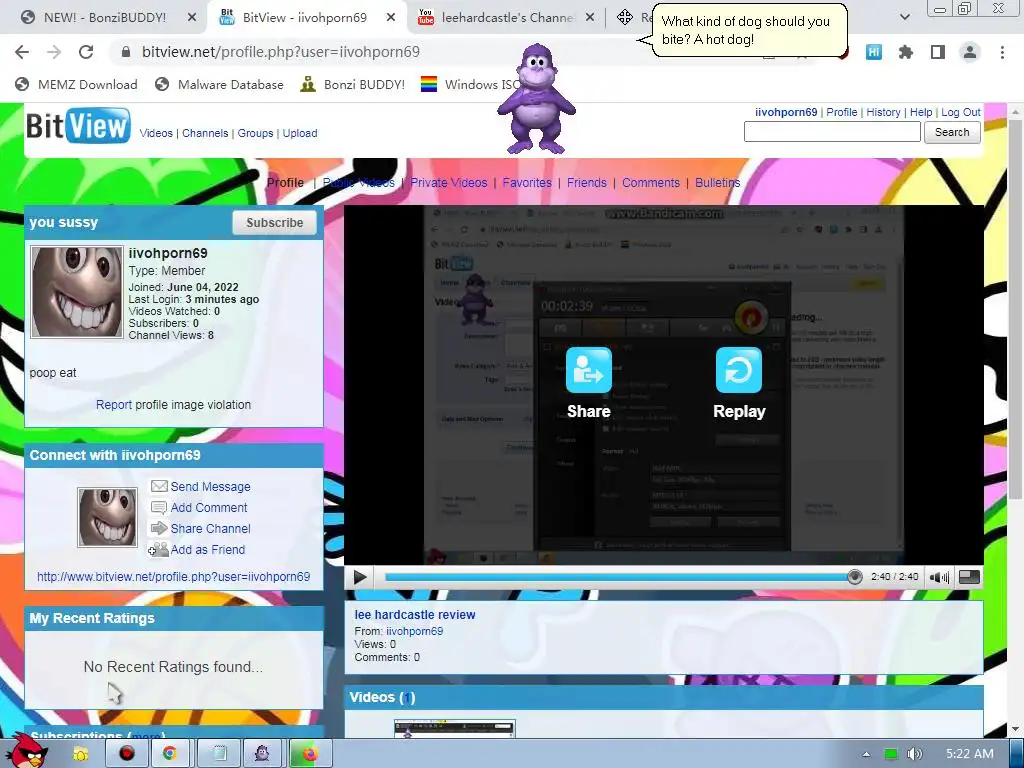Screen dimensions: 1024x768
Task: Open the Channels link in BitView header
Action: [205, 133]
